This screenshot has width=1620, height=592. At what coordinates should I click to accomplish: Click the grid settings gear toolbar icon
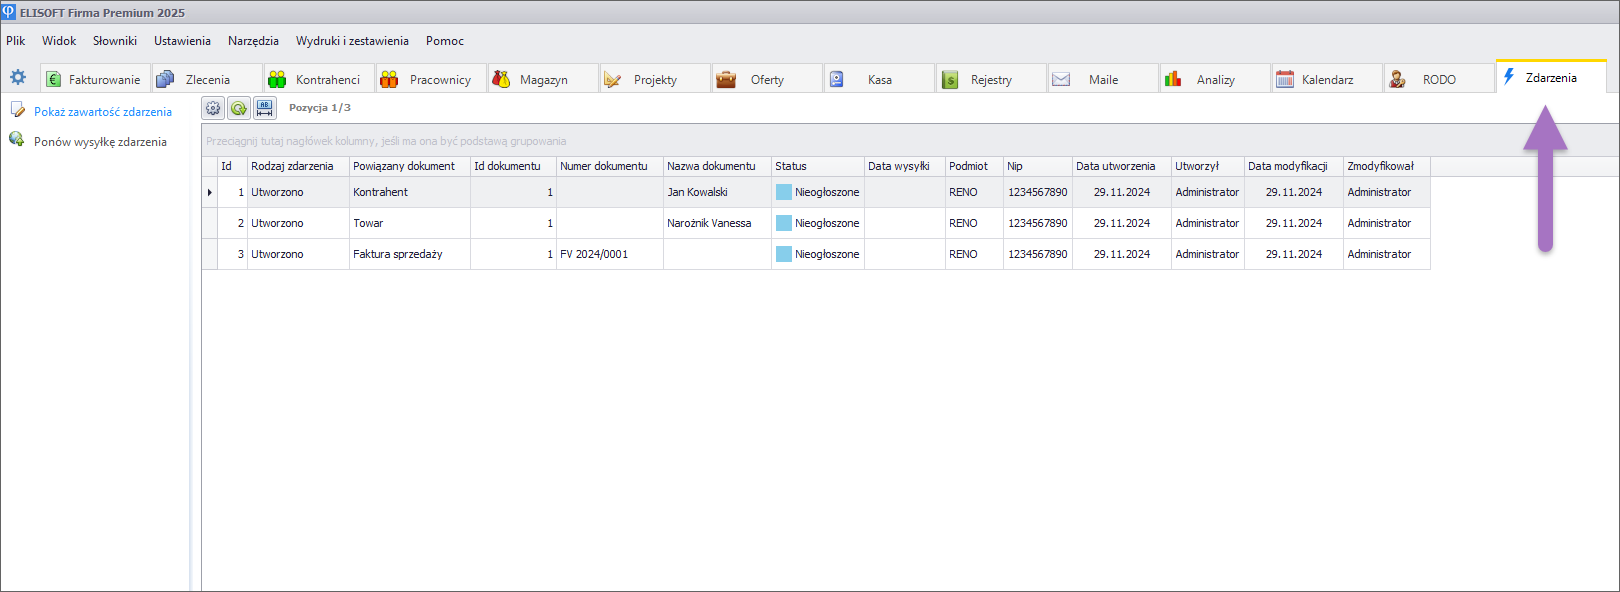(213, 108)
